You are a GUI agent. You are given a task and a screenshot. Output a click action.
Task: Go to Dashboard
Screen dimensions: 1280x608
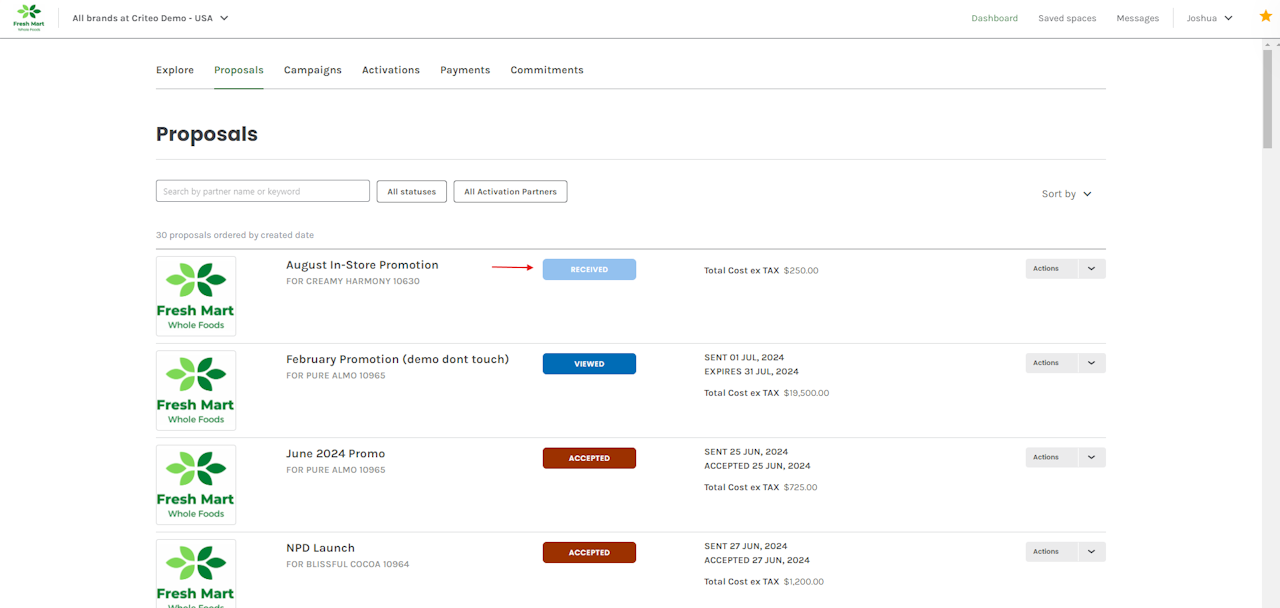click(x=994, y=18)
